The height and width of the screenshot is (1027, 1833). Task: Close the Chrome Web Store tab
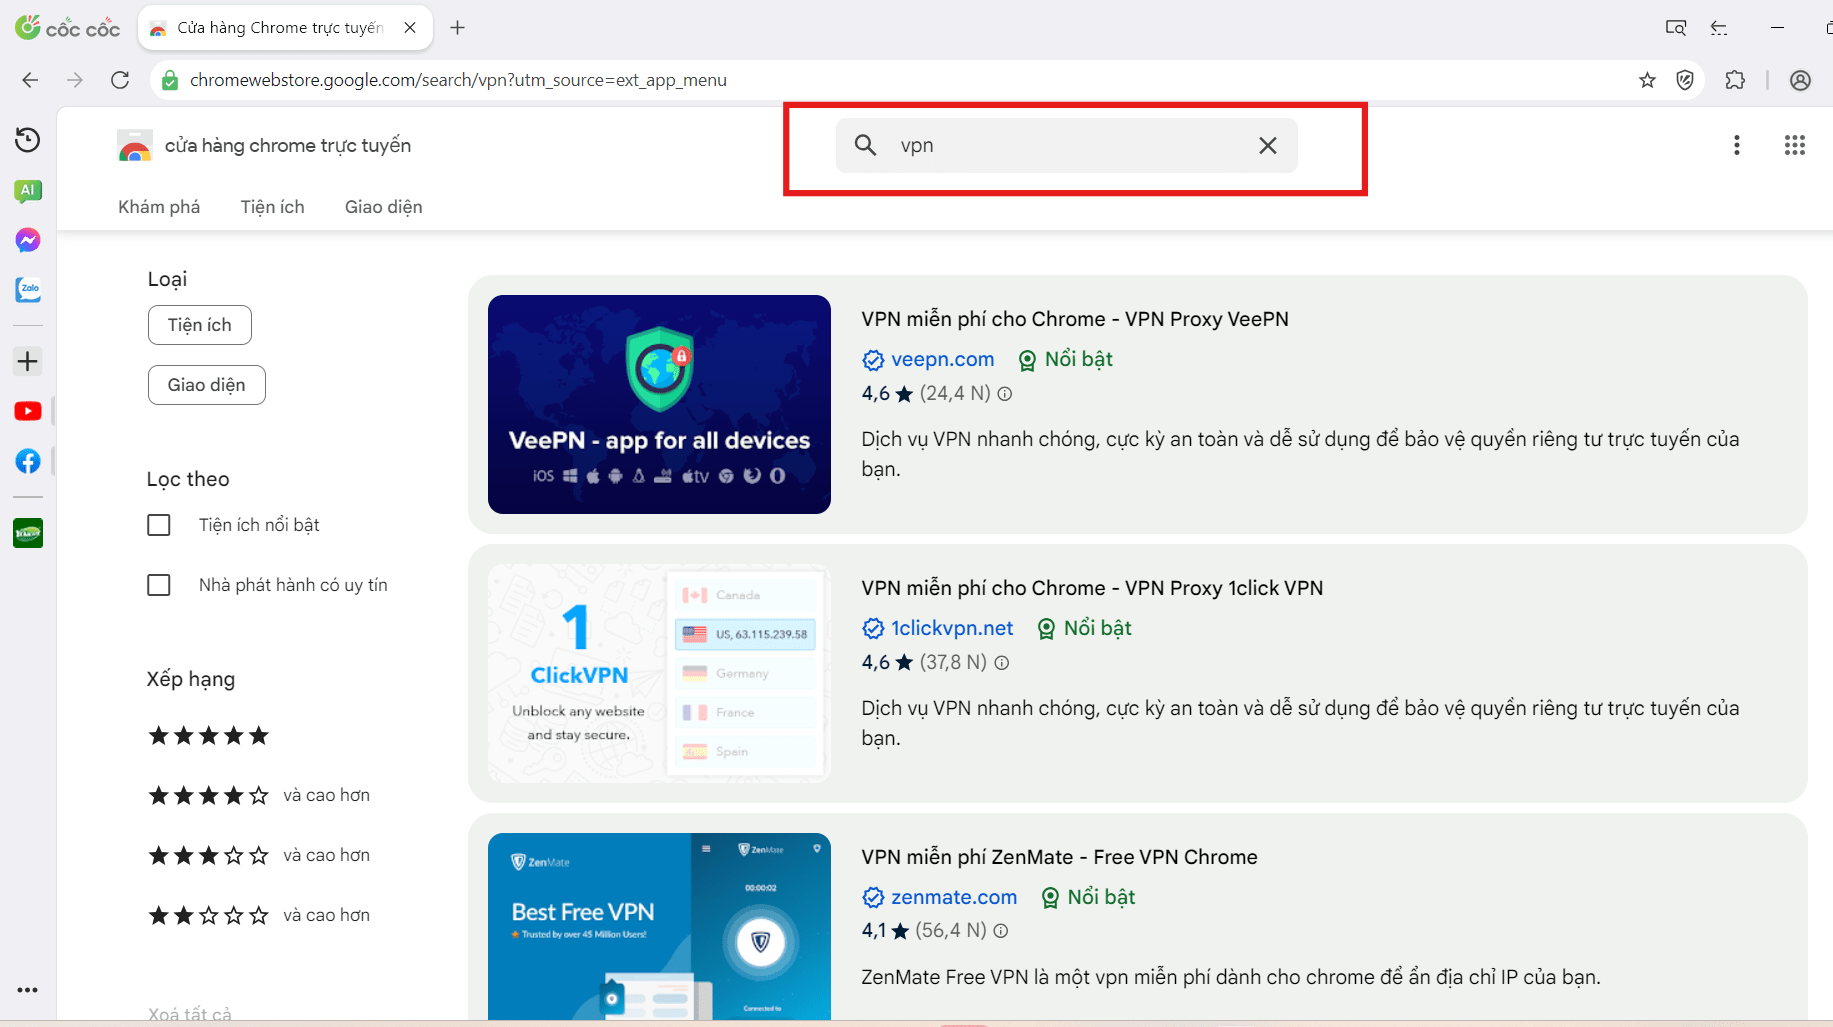point(410,28)
